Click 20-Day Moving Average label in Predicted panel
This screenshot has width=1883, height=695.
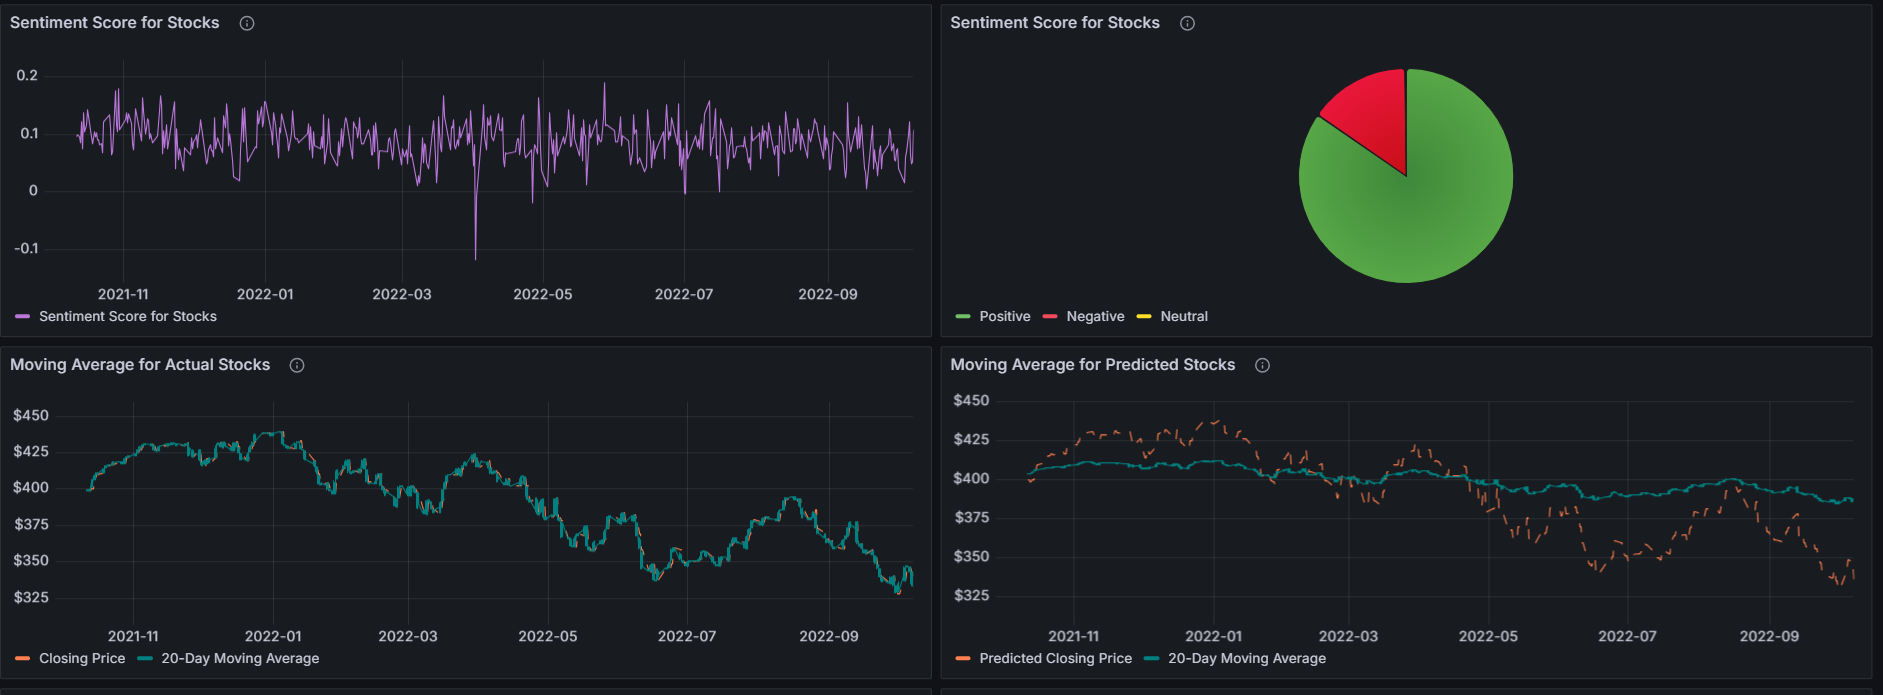[1247, 658]
